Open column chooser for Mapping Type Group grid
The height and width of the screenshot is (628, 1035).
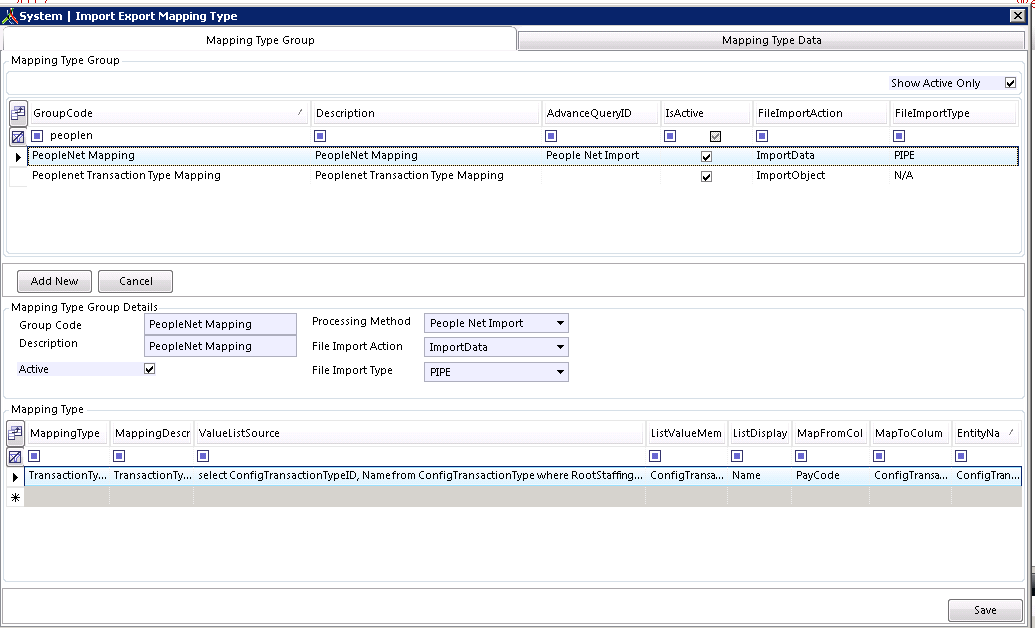[x=18, y=113]
